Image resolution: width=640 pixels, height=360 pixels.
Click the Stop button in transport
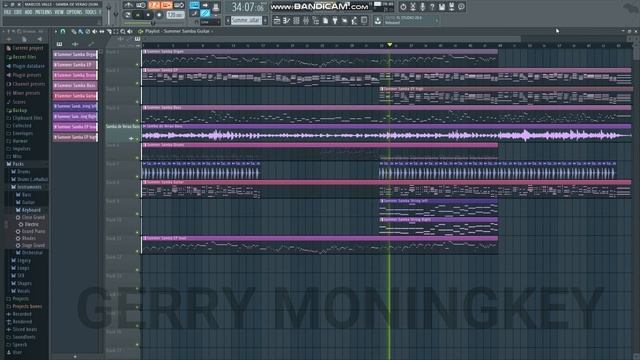(x=148, y=15)
